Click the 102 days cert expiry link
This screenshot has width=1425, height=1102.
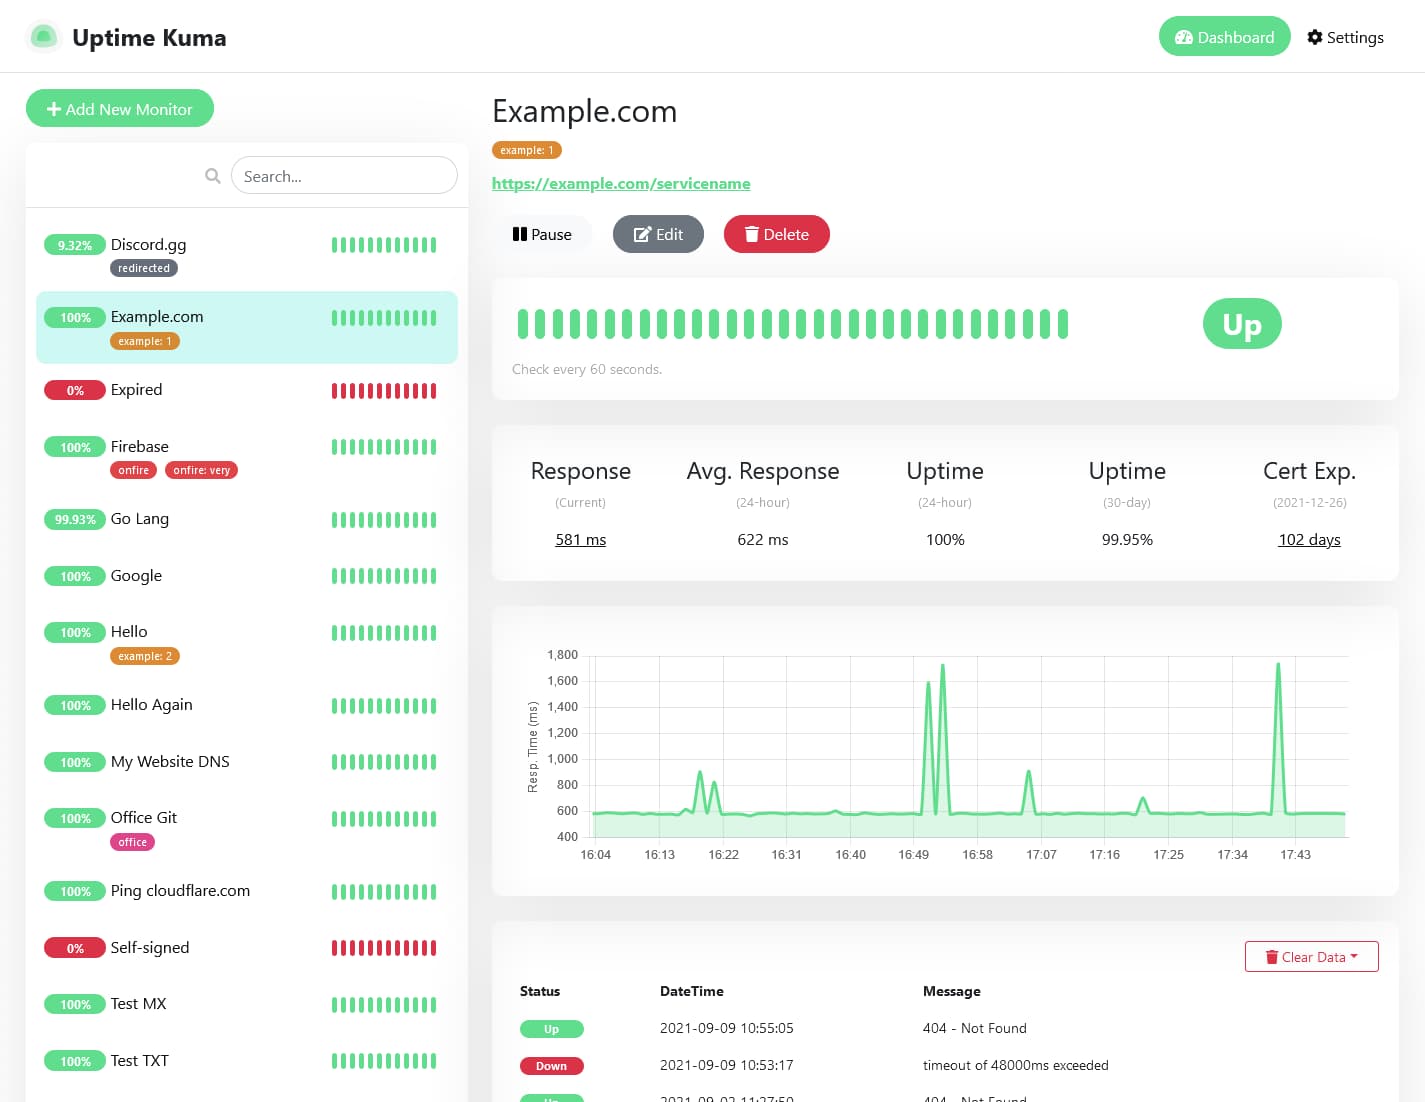1309,539
